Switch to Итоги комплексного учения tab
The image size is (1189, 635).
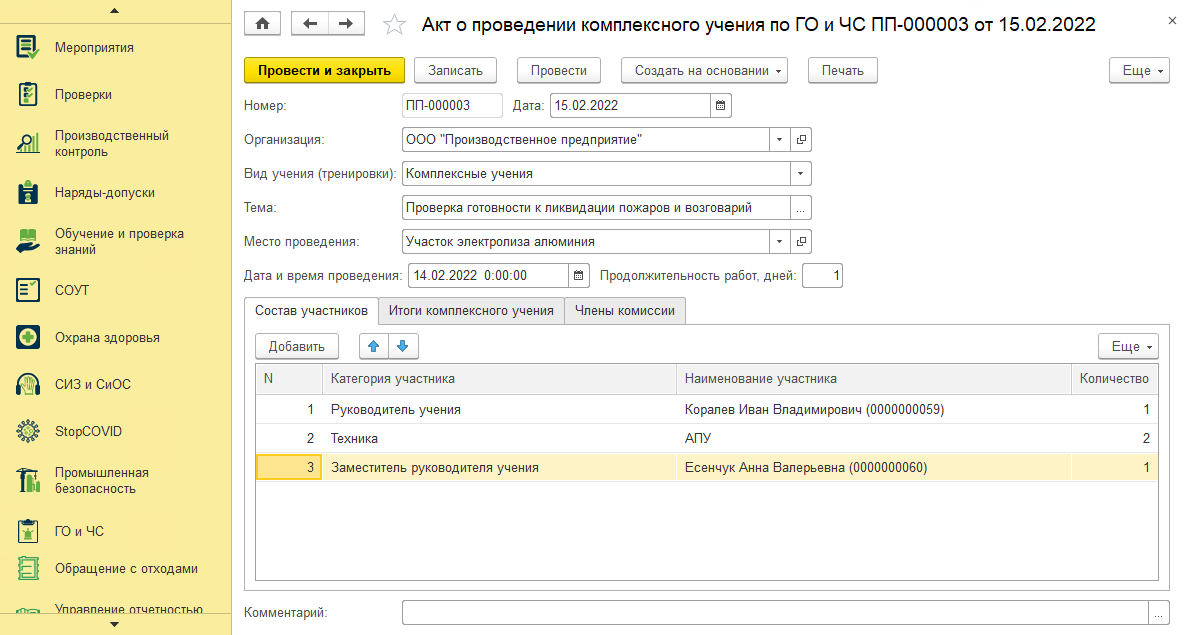point(471,310)
